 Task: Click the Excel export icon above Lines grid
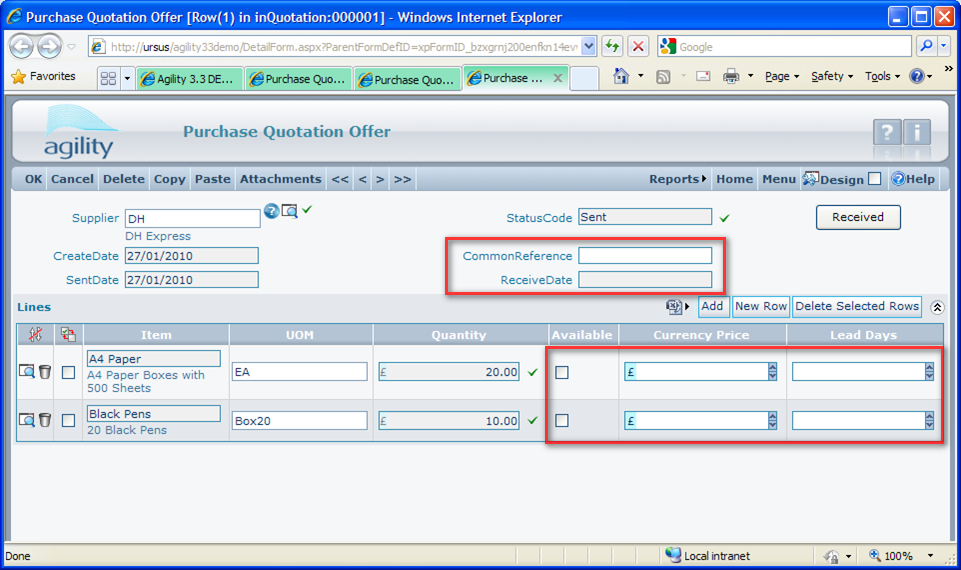pos(677,307)
